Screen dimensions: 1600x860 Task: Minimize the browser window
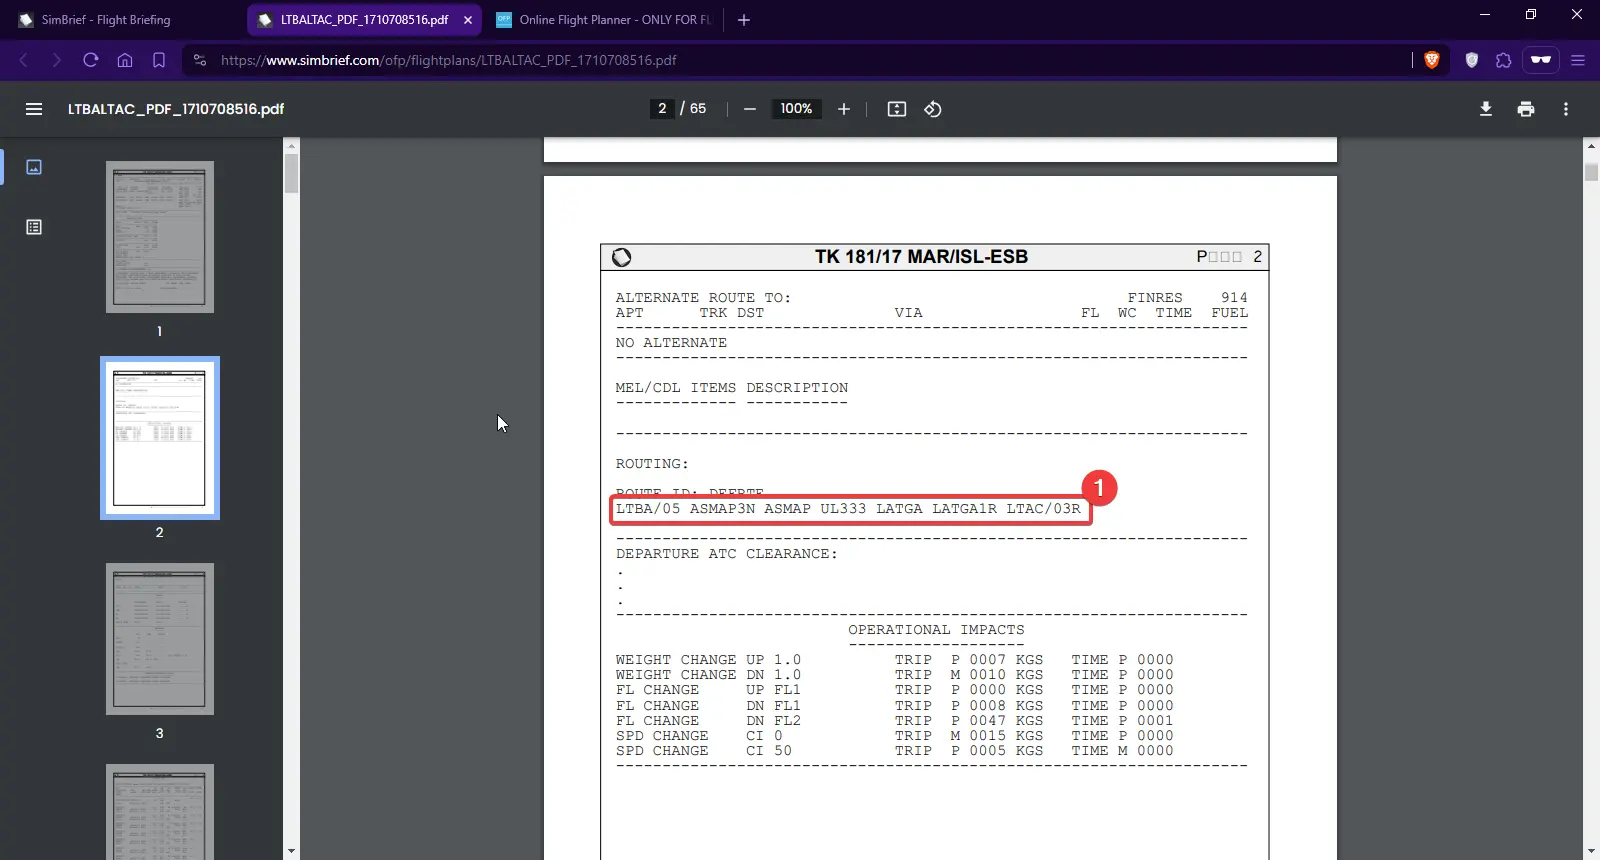click(x=1485, y=14)
